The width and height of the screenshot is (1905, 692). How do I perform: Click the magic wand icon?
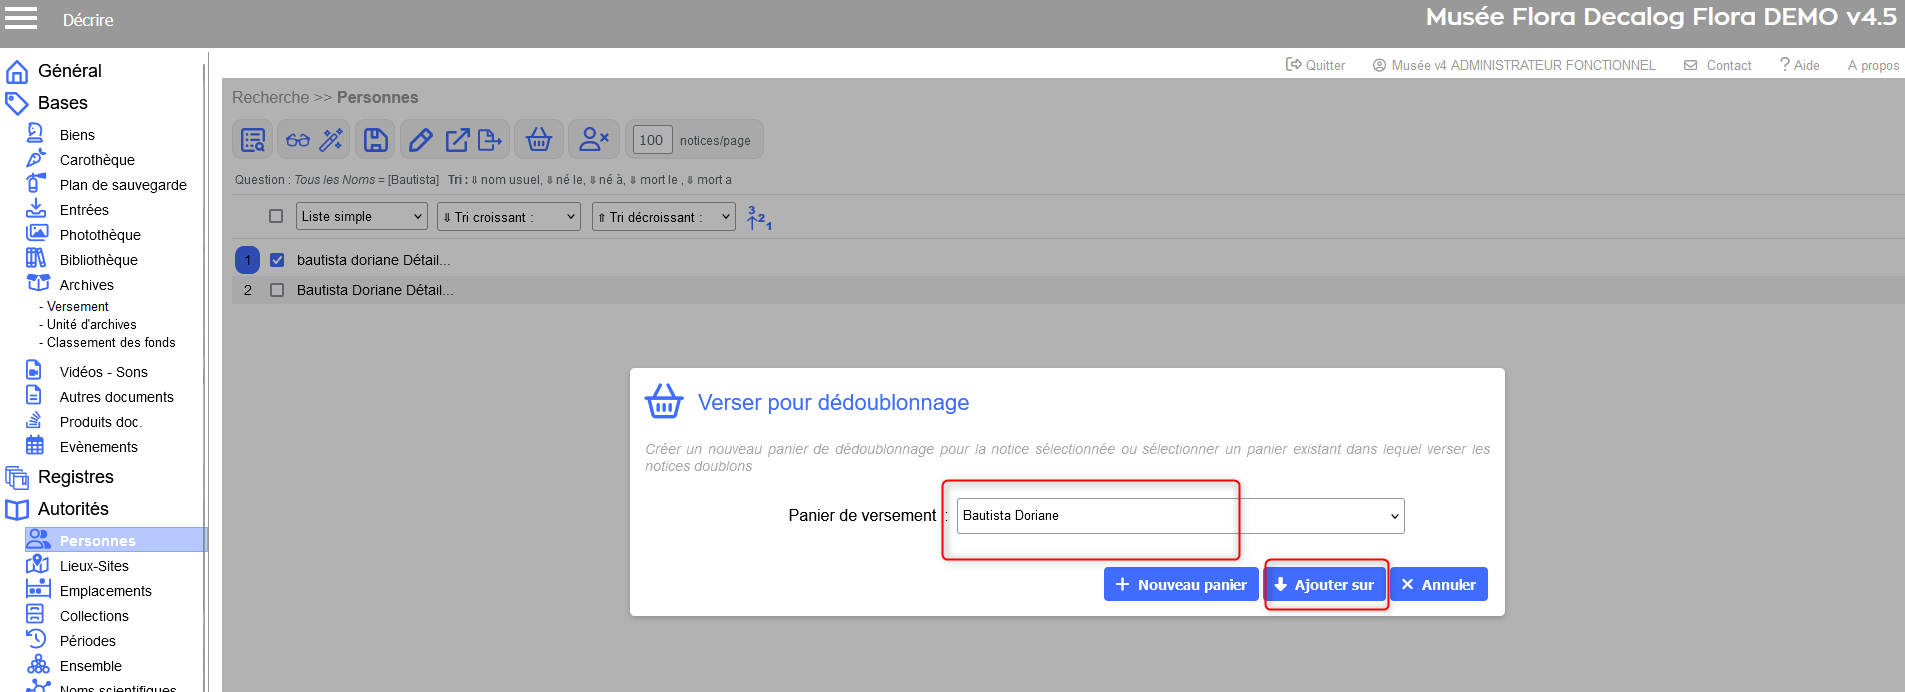point(331,140)
